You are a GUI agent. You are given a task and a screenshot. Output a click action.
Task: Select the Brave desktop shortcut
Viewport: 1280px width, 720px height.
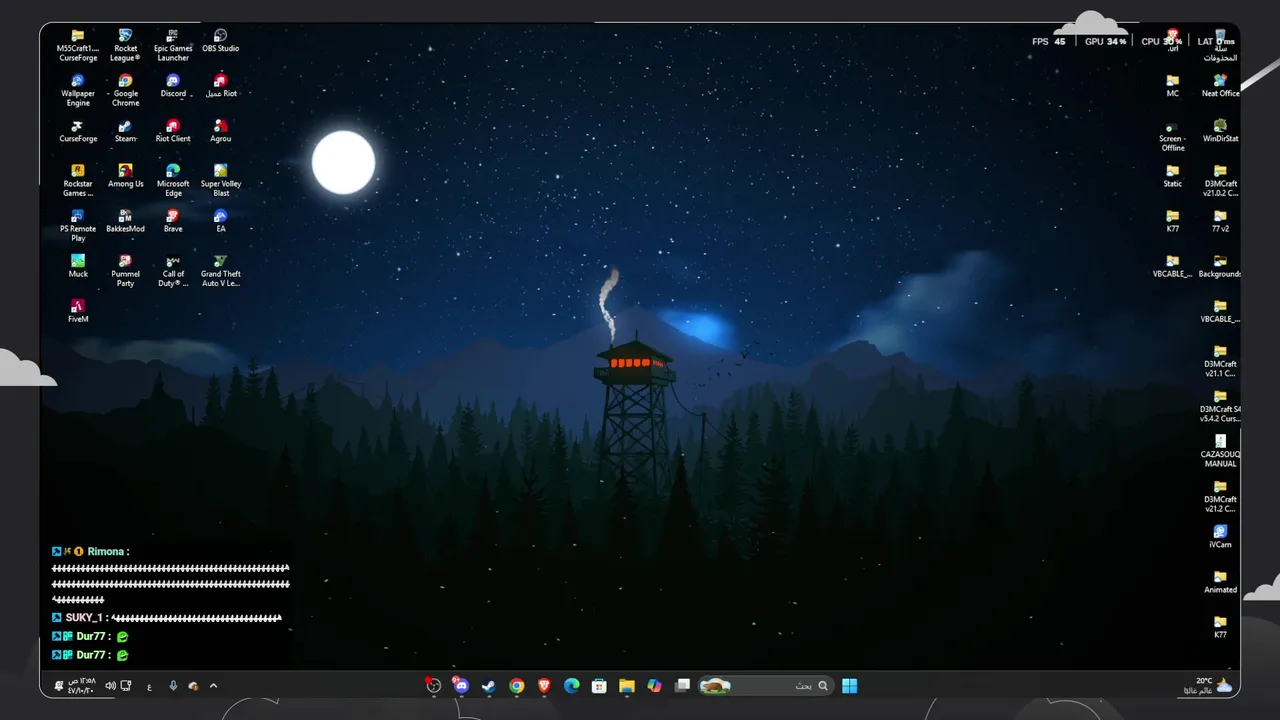[x=173, y=221]
